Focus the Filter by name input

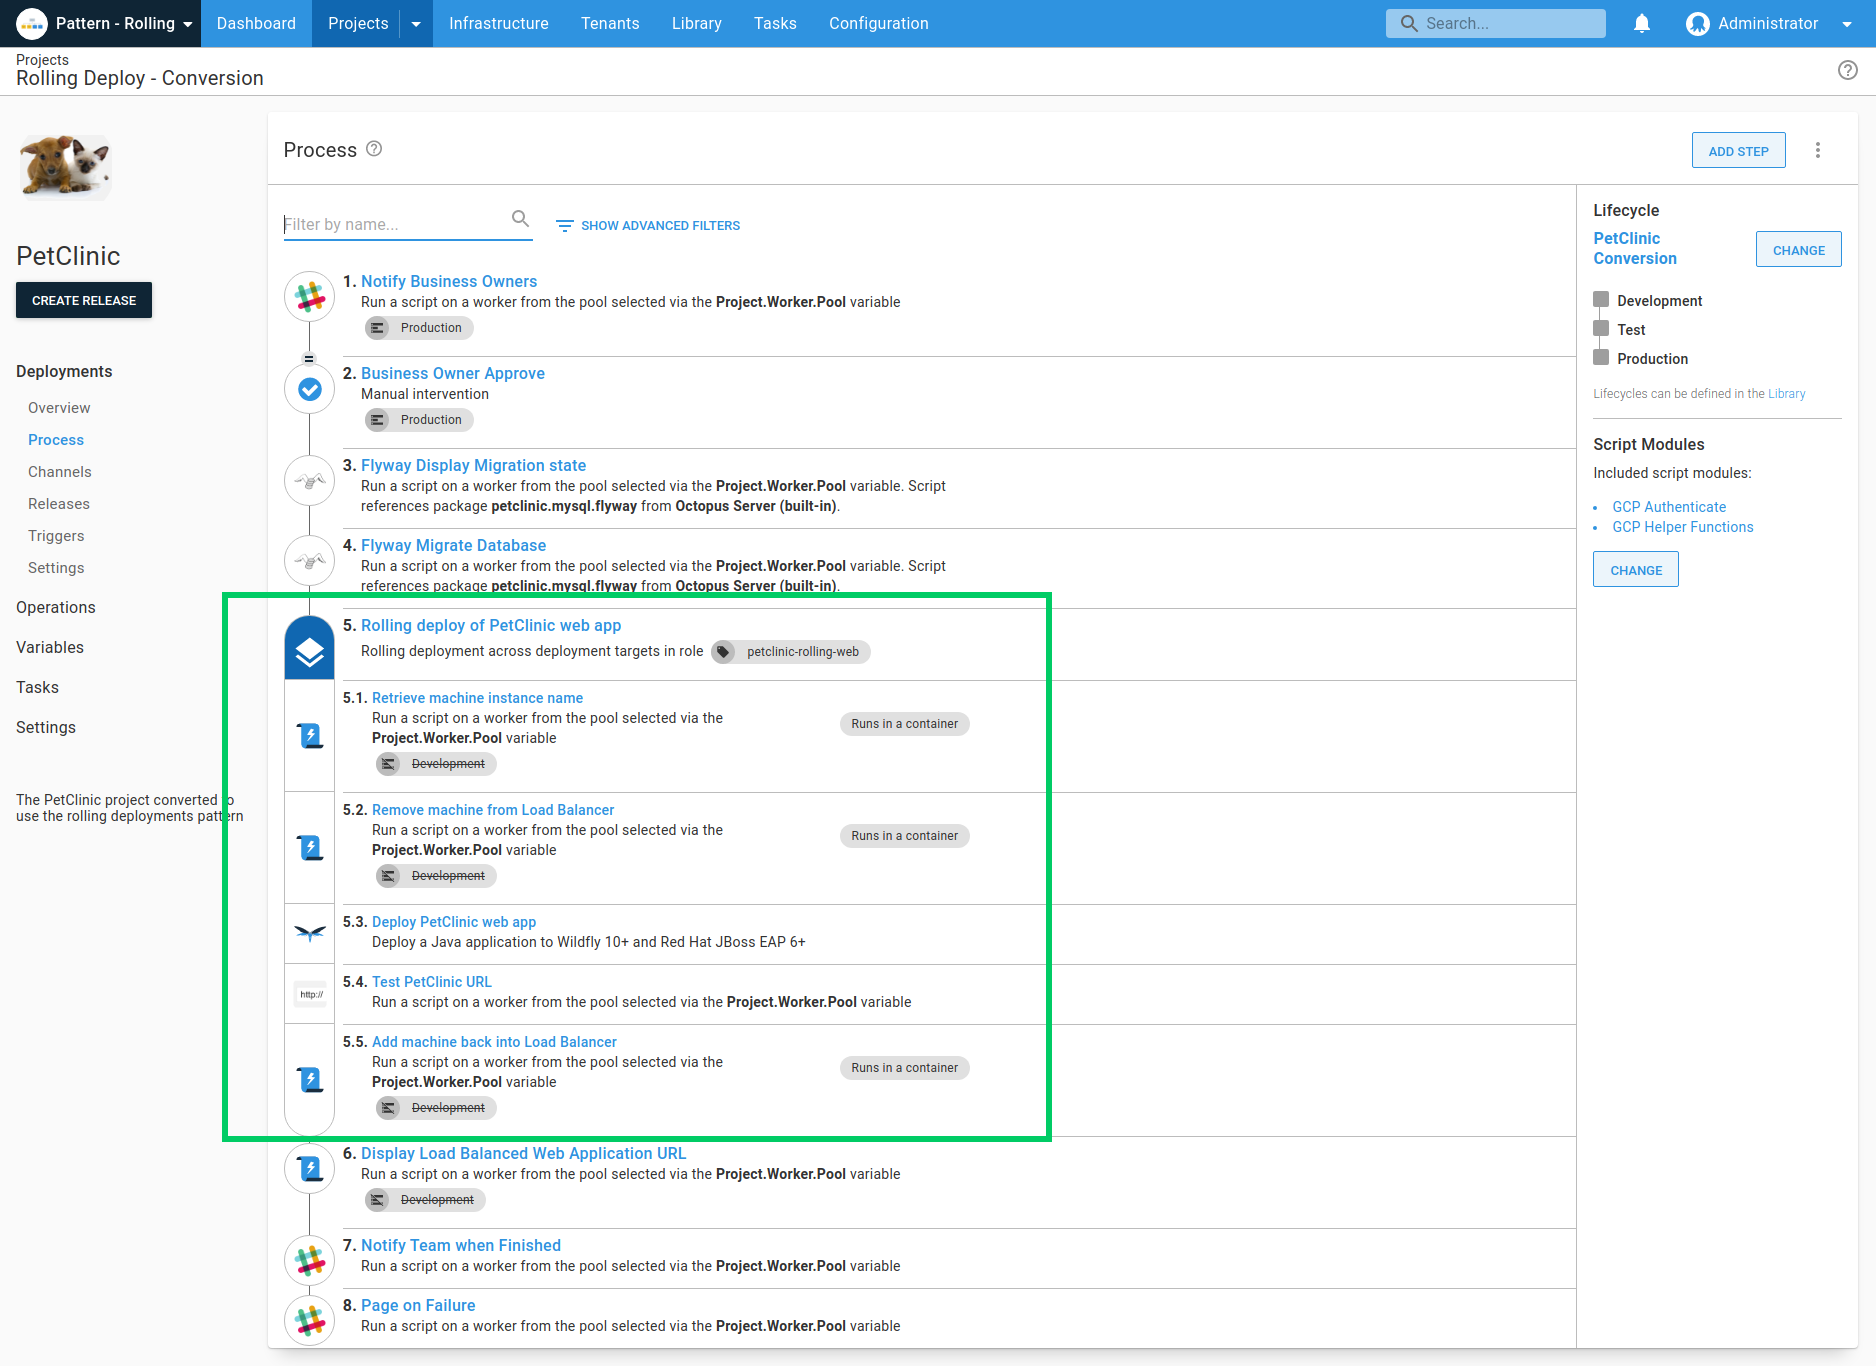coord(395,225)
